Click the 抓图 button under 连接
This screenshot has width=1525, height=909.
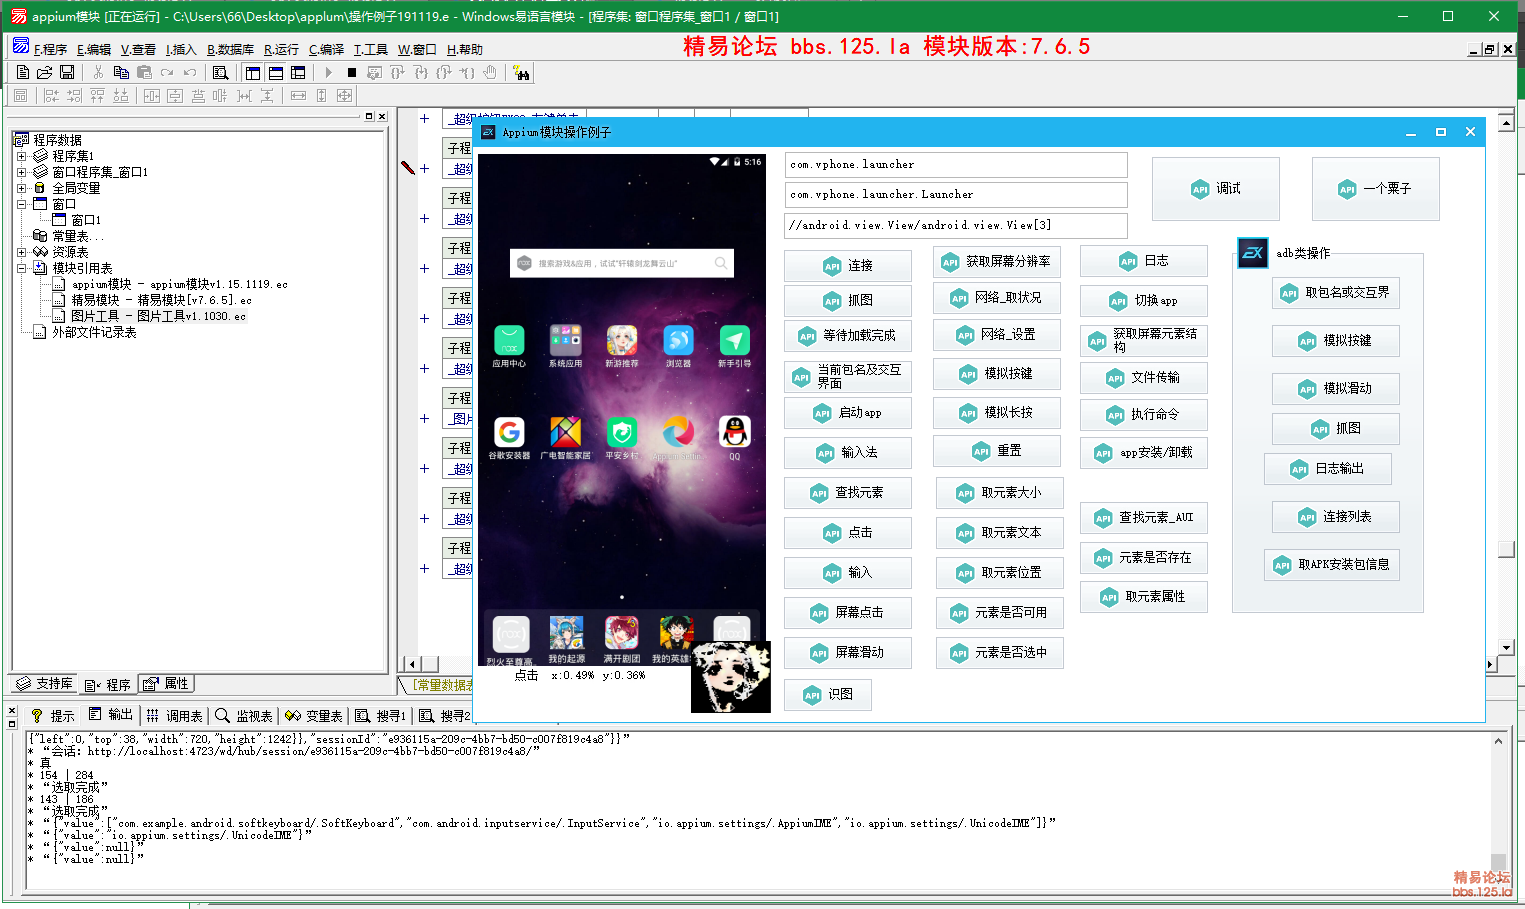point(848,300)
